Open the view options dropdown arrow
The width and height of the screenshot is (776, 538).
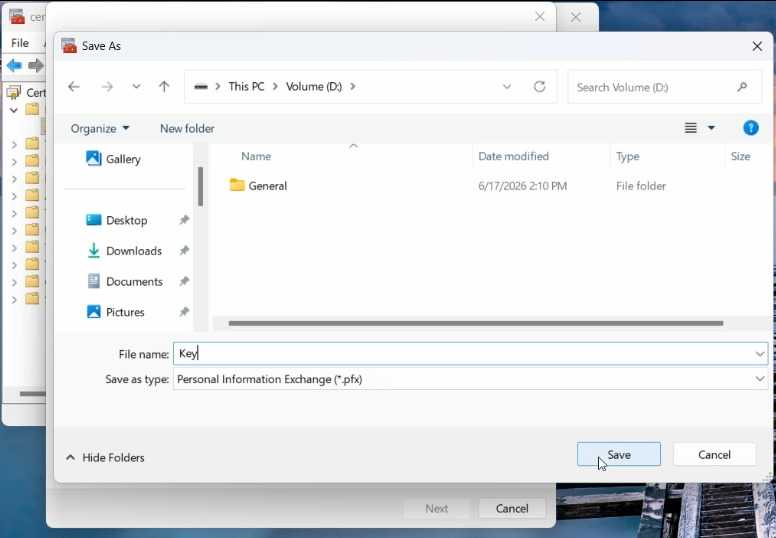pos(711,128)
